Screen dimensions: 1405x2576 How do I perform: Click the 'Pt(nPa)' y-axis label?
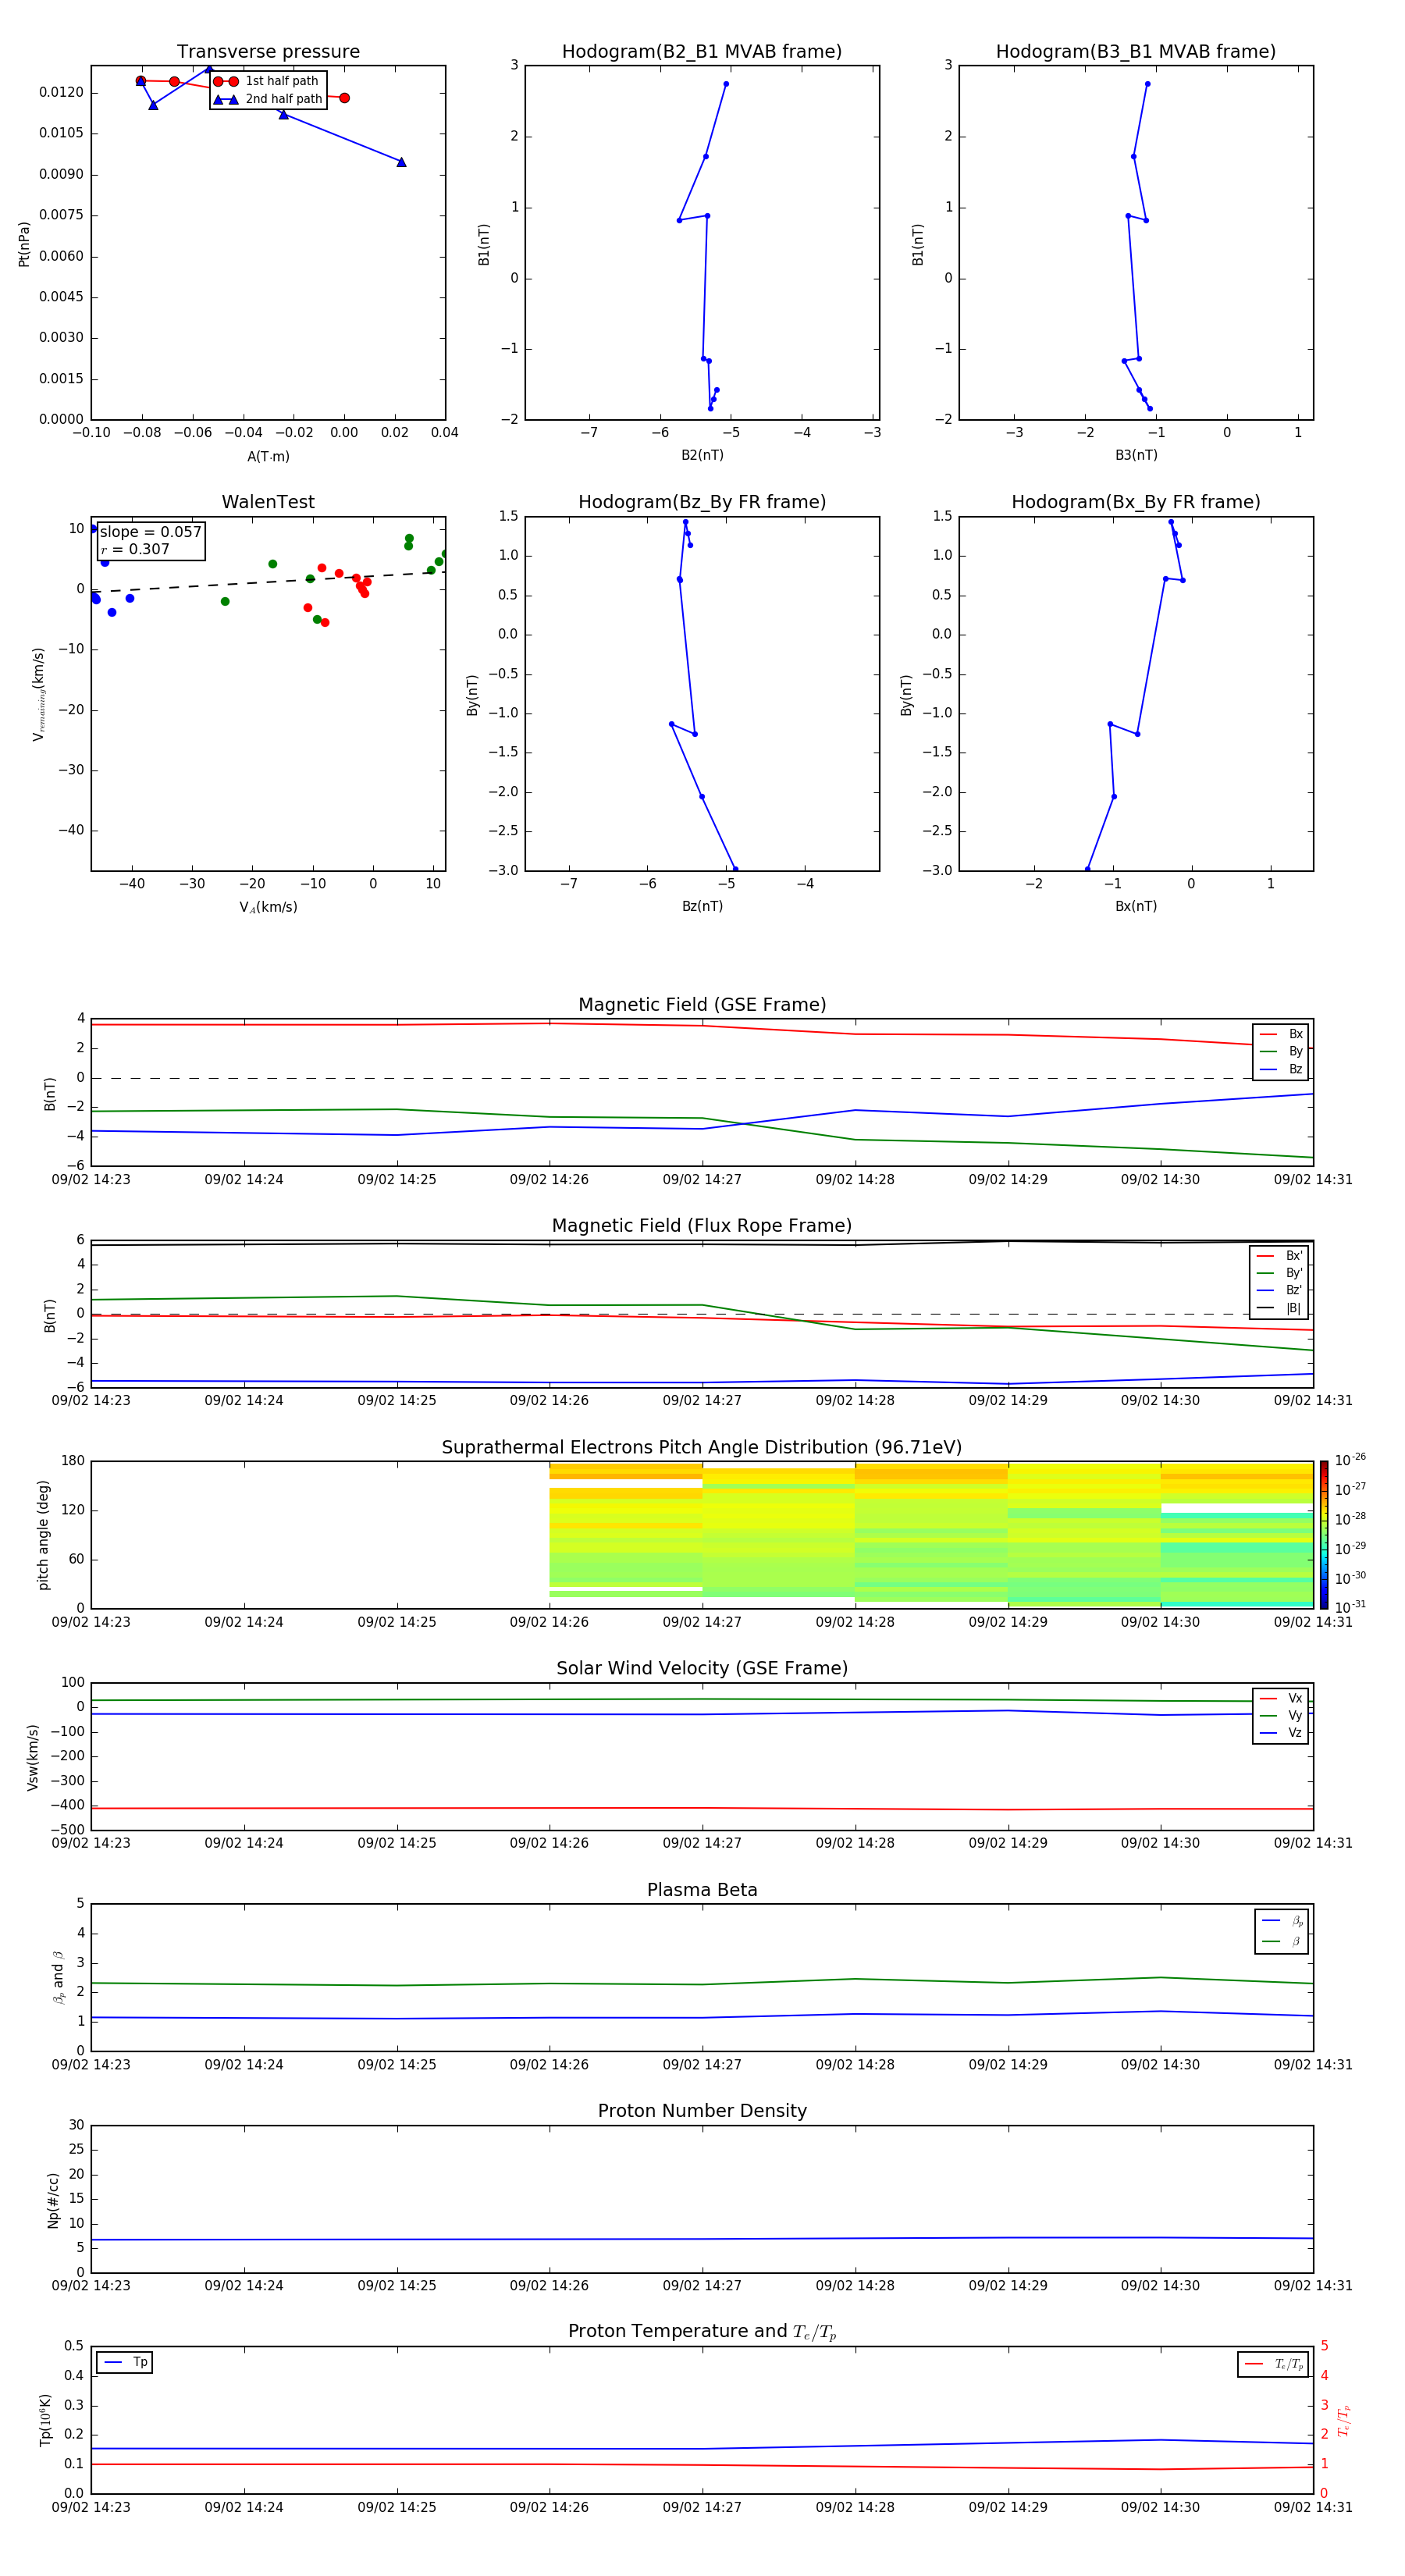[x=24, y=243]
